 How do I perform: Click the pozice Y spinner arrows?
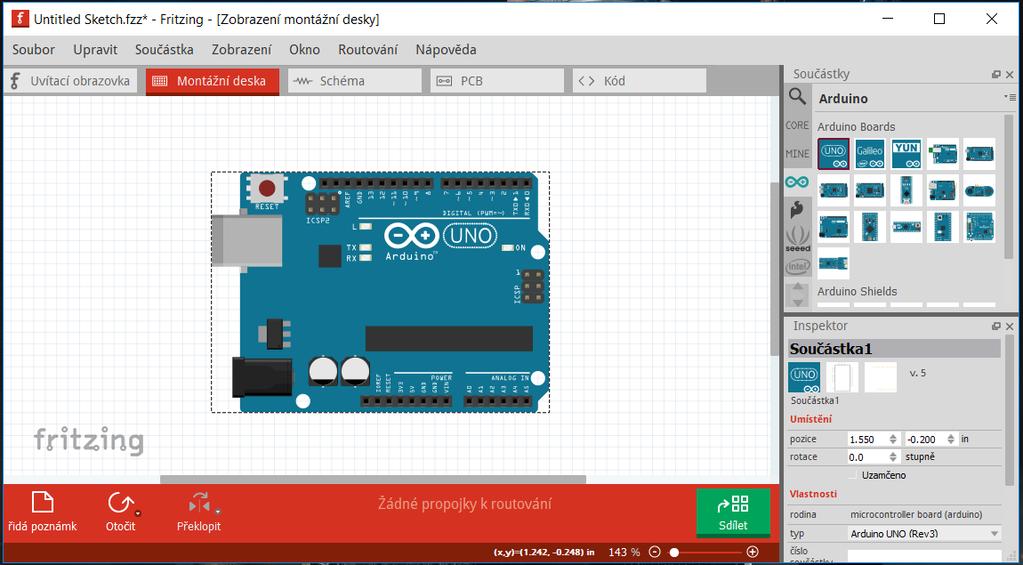[x=951, y=439]
